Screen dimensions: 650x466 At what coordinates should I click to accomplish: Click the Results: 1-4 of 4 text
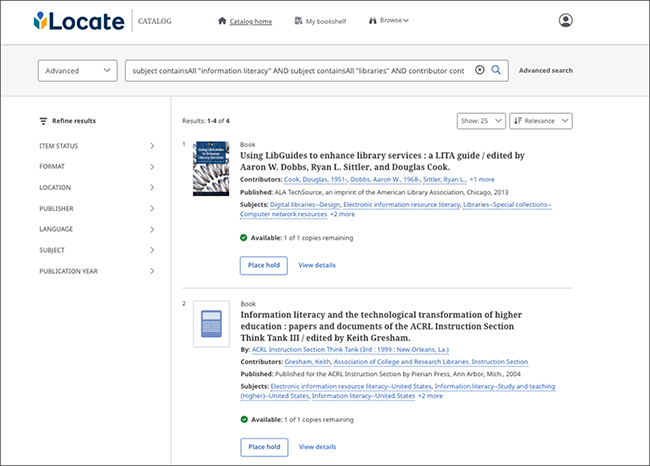(206, 121)
